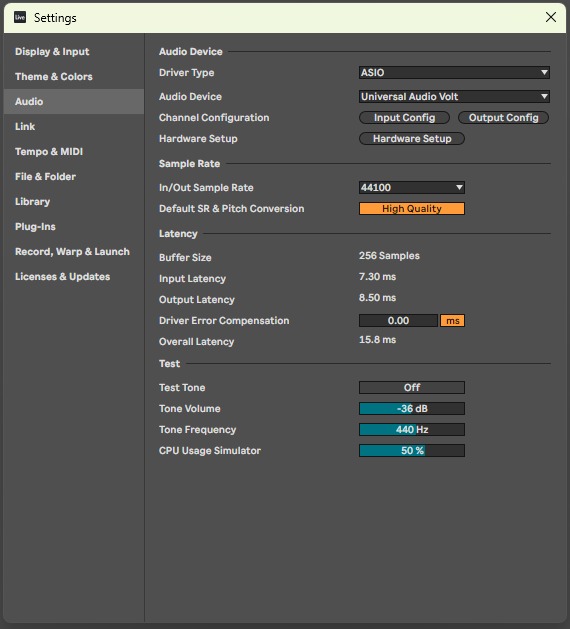Close the Settings window
Screen dimensions: 570x629
(551, 17)
